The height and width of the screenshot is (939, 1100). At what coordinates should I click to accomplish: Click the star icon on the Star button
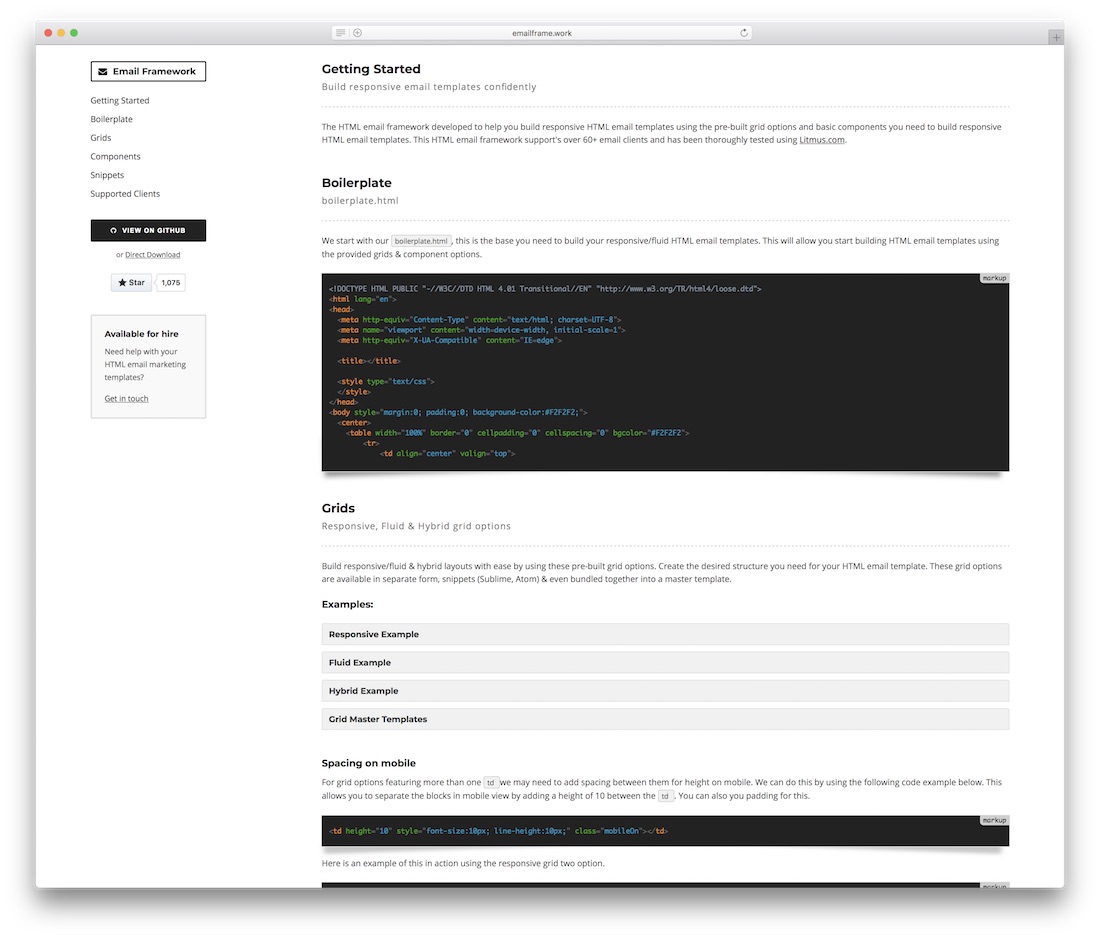[x=122, y=282]
